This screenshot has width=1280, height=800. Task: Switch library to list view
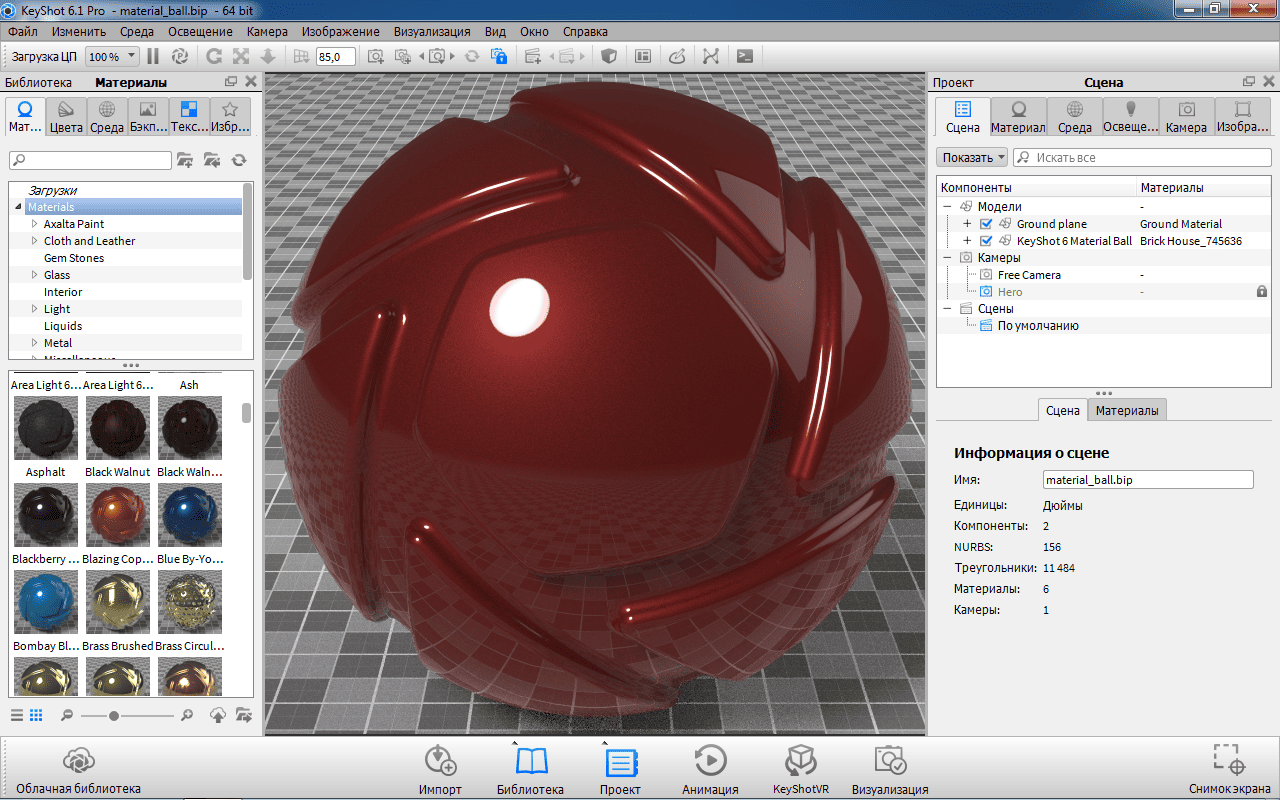[x=17, y=715]
